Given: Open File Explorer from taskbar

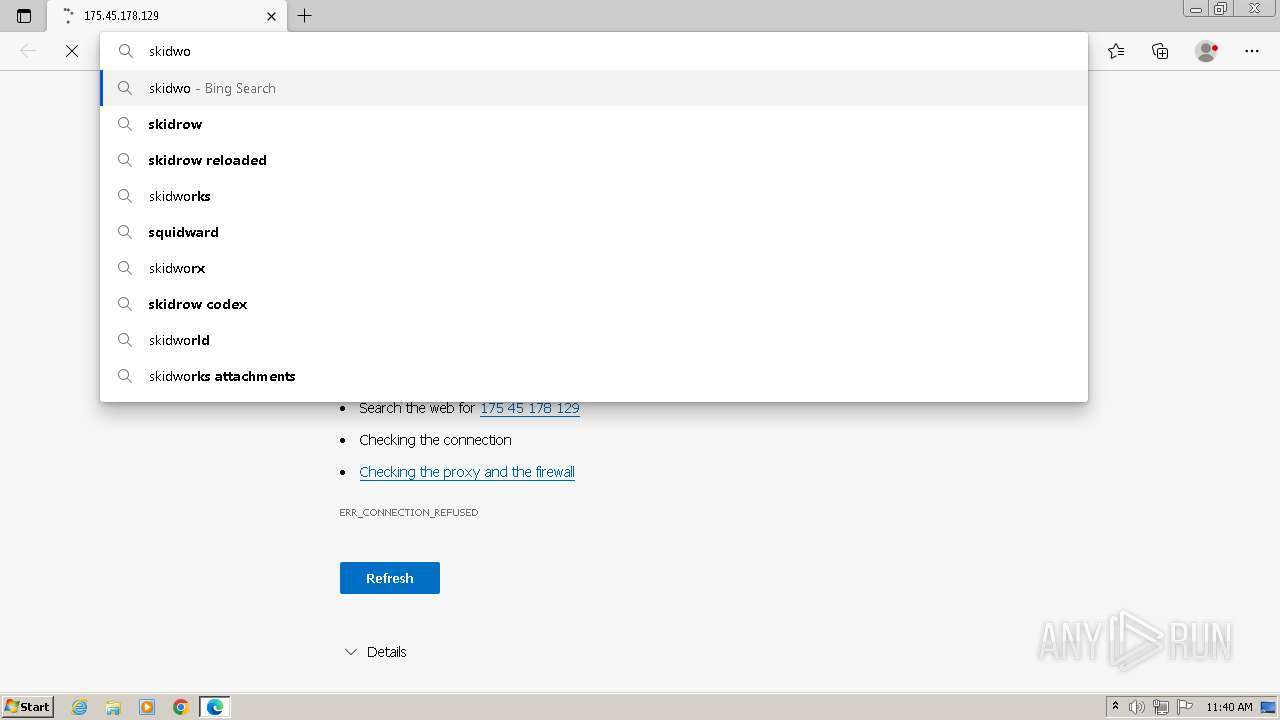Looking at the screenshot, I should (113, 707).
